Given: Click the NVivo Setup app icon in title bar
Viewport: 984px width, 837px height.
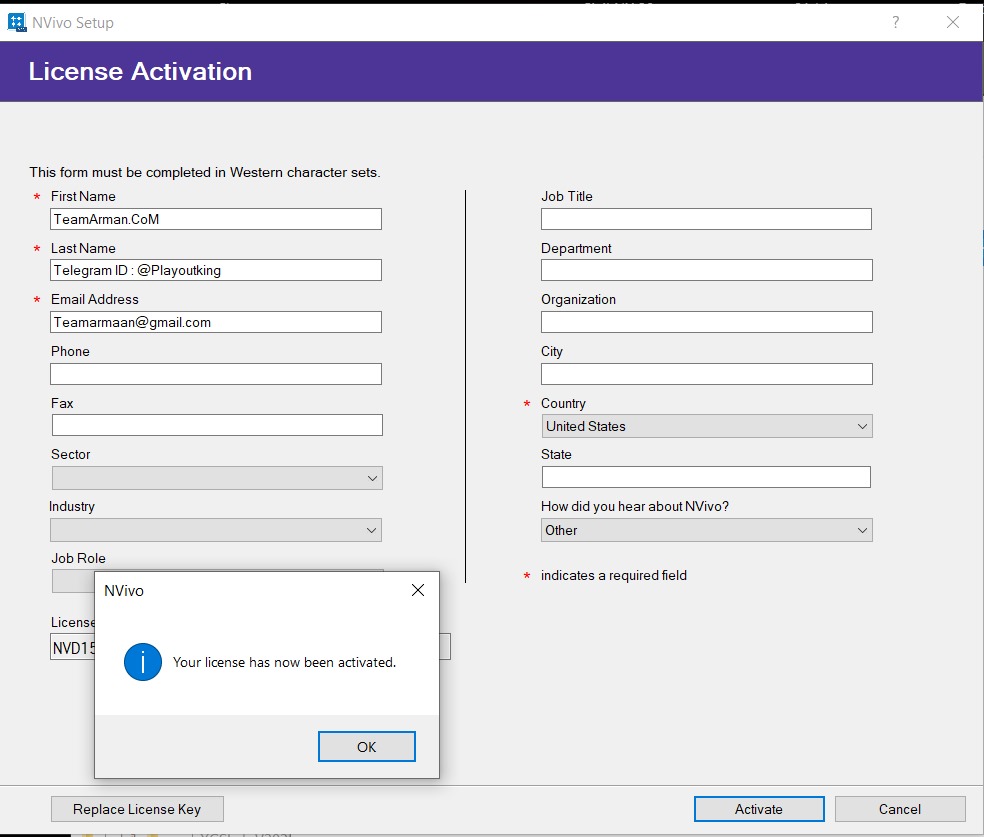Looking at the screenshot, I should 17,23.
